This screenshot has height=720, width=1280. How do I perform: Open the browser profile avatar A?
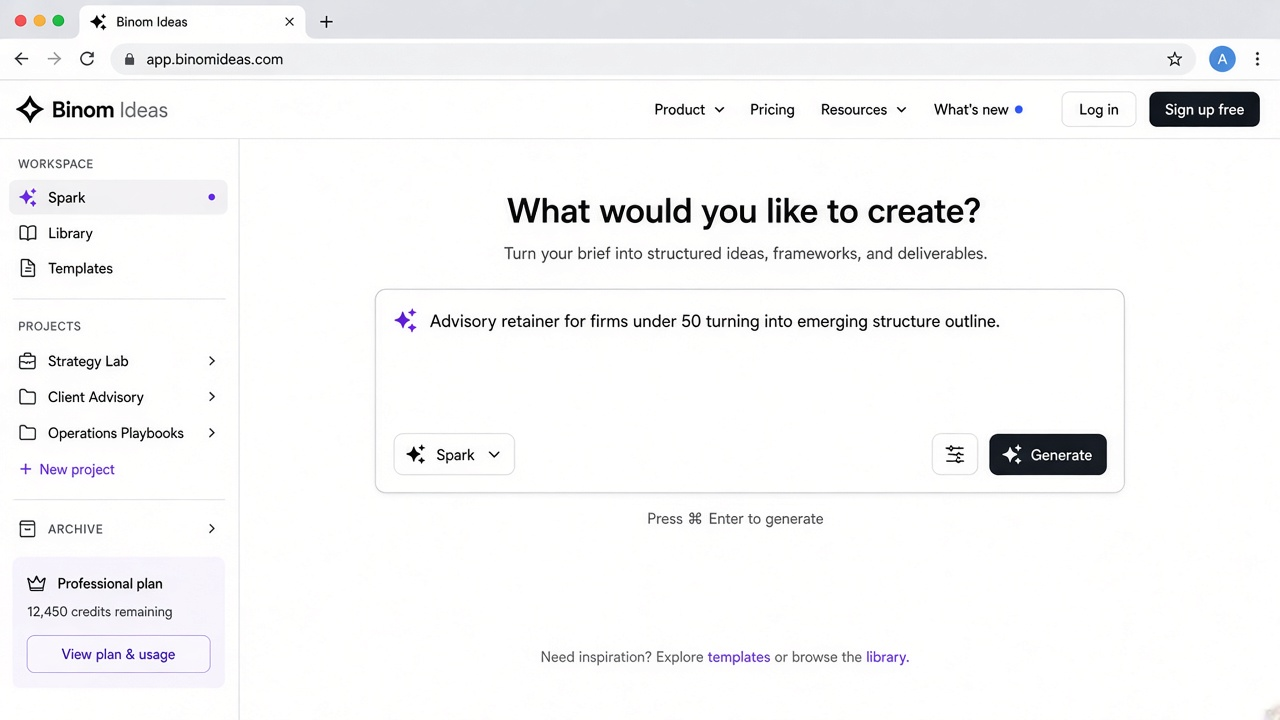(x=1222, y=59)
